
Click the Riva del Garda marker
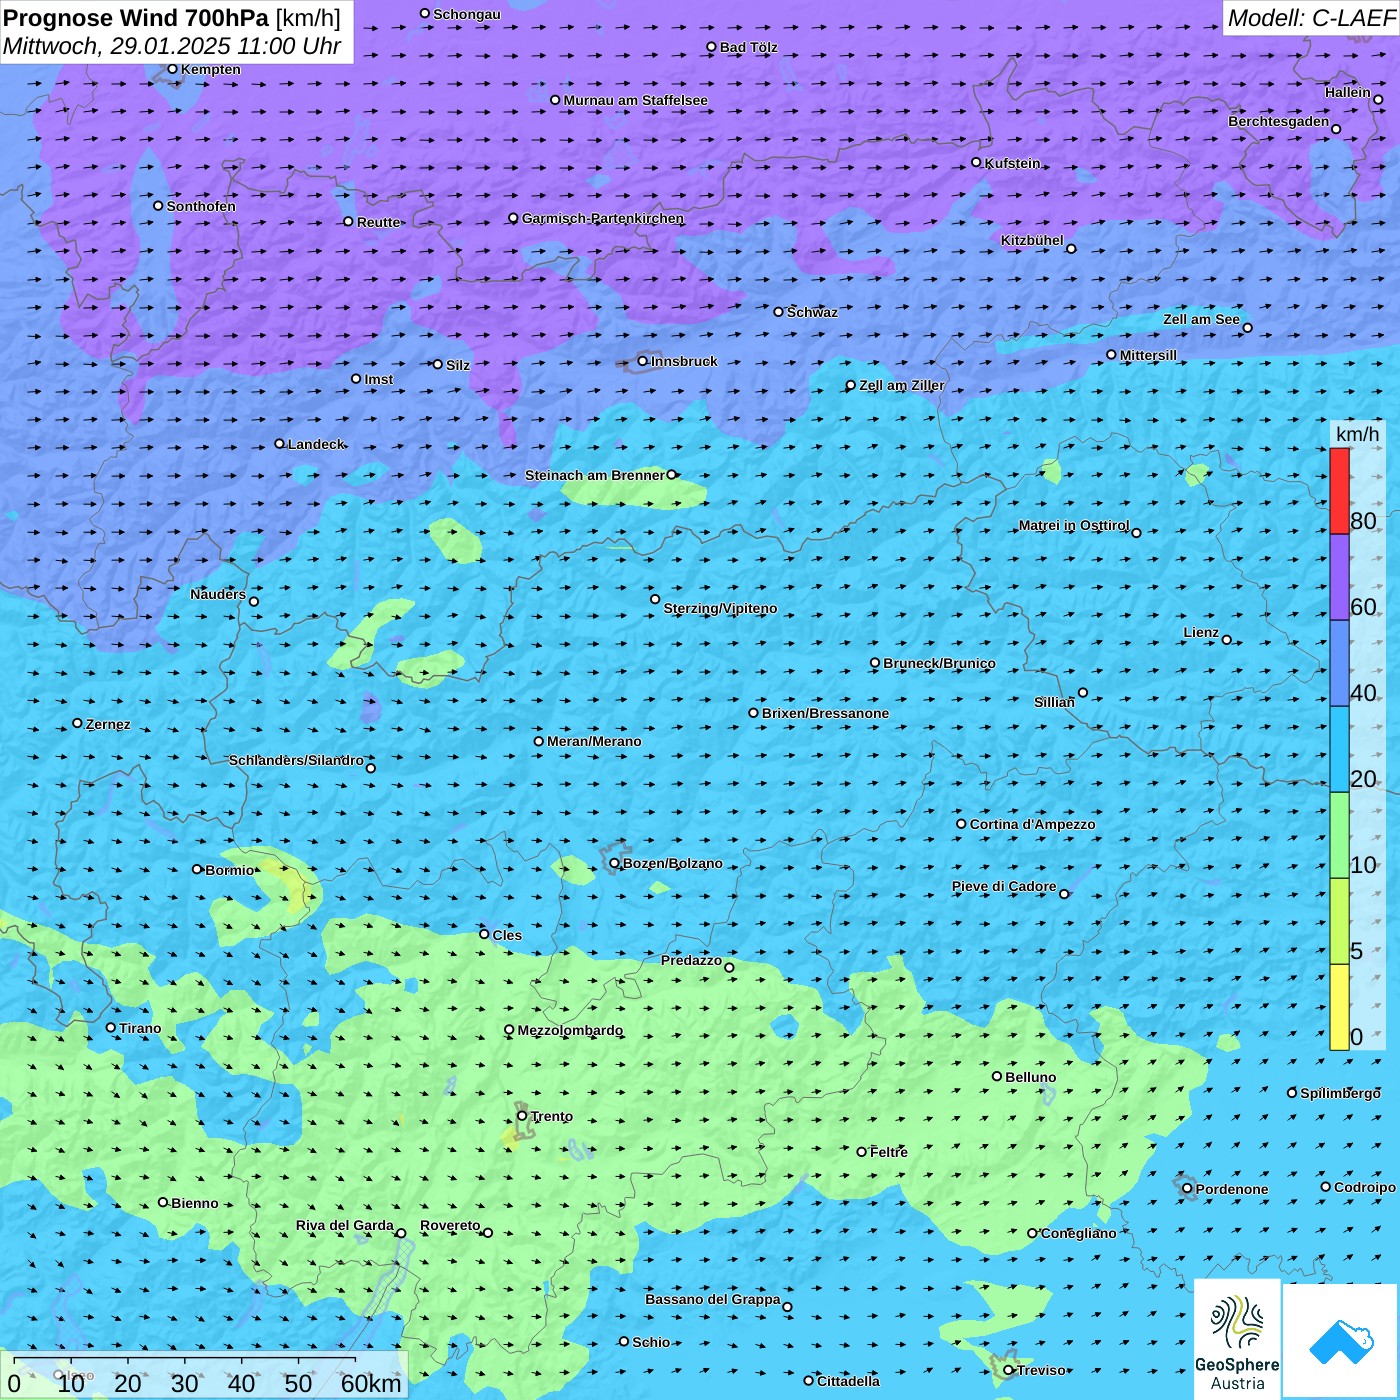pyautogui.click(x=401, y=1233)
